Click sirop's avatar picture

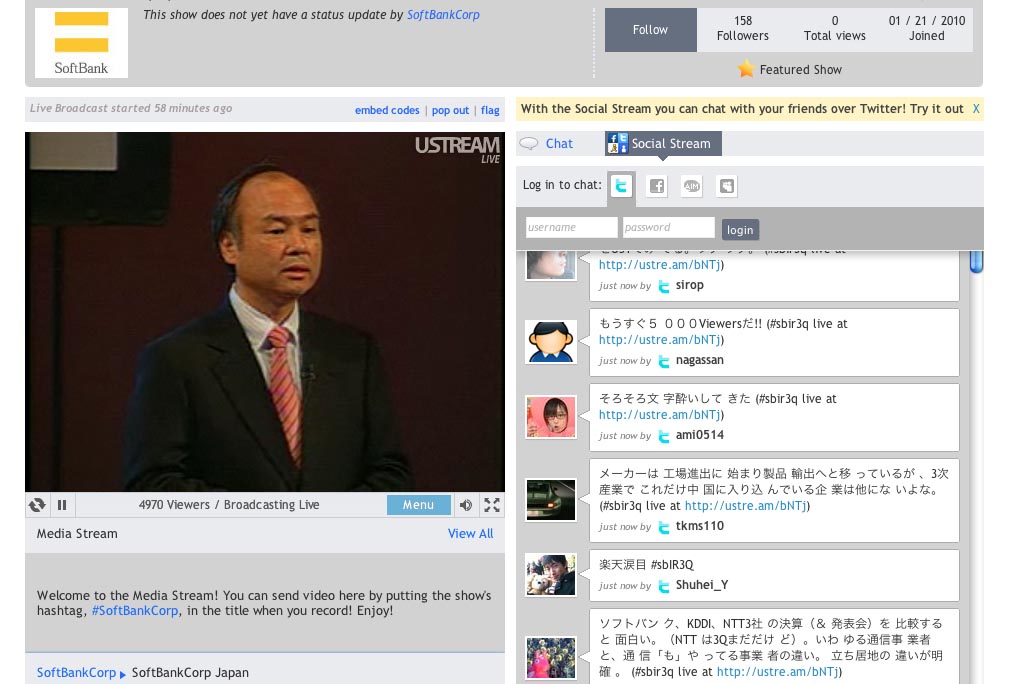tap(551, 265)
